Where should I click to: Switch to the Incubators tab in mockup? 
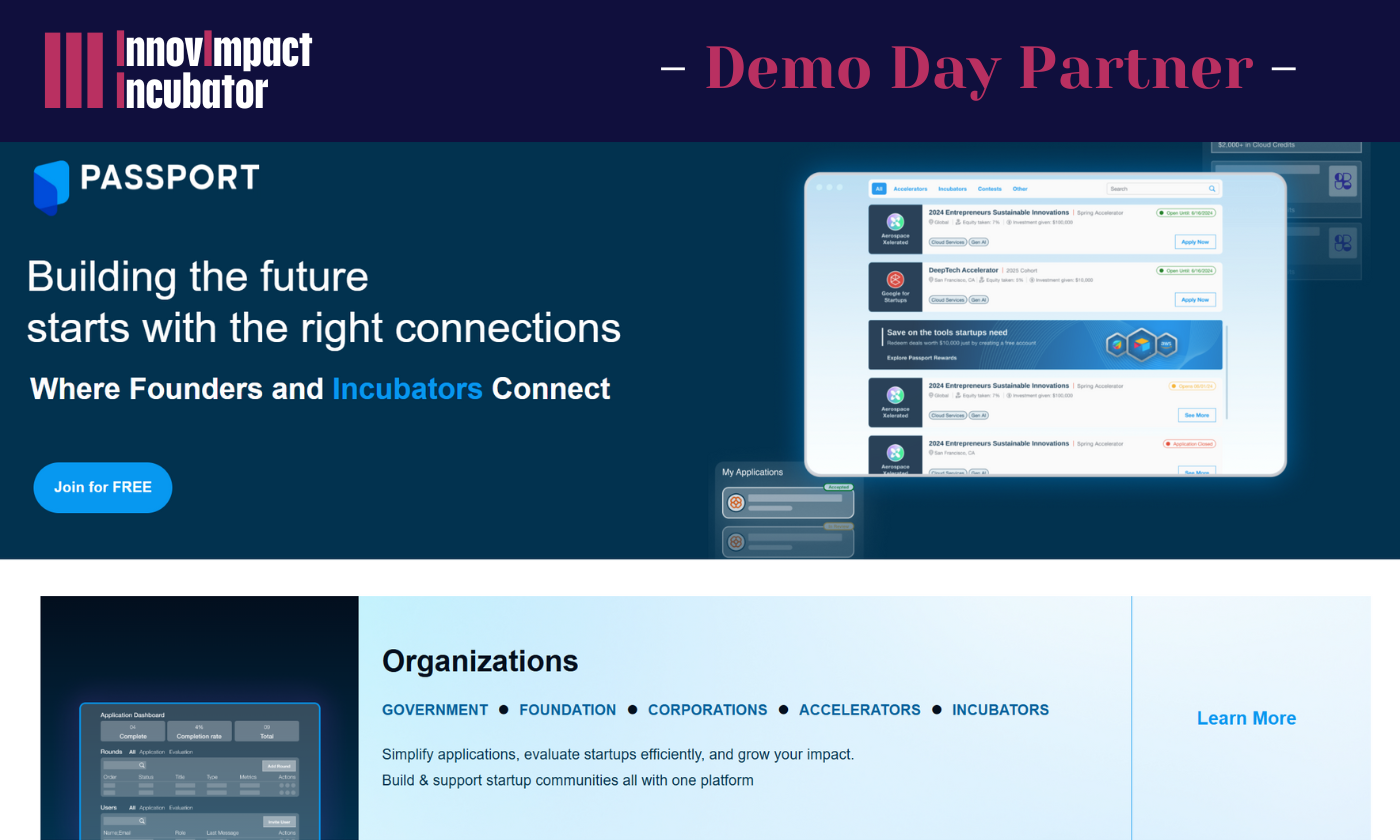(953, 189)
